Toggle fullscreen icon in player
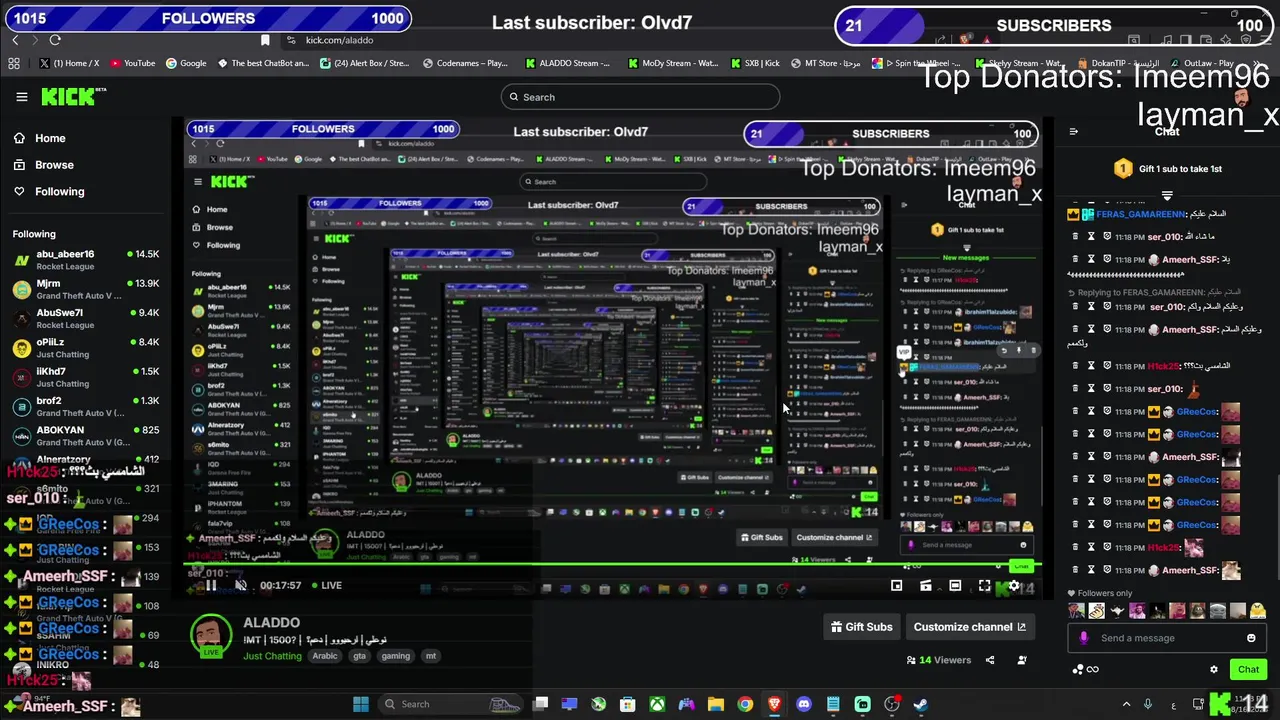1280x720 pixels. point(985,586)
